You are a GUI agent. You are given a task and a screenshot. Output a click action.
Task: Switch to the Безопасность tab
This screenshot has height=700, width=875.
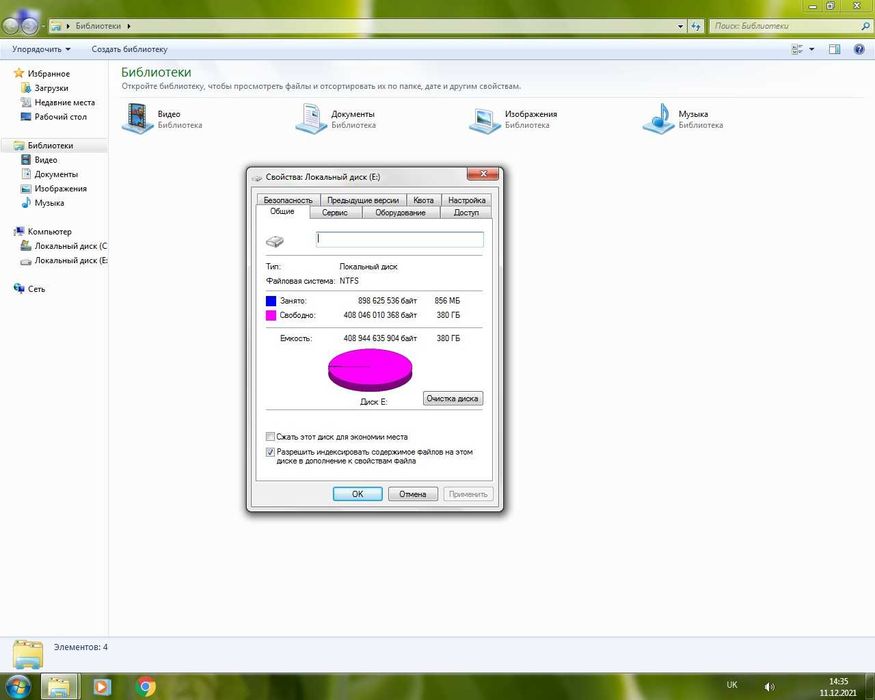click(288, 200)
